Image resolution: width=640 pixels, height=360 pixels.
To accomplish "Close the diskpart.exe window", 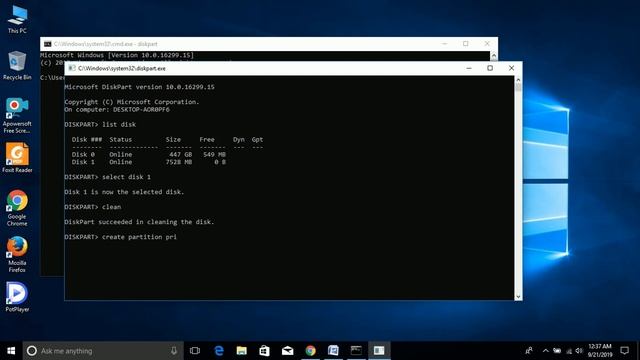I will pos(511,68).
